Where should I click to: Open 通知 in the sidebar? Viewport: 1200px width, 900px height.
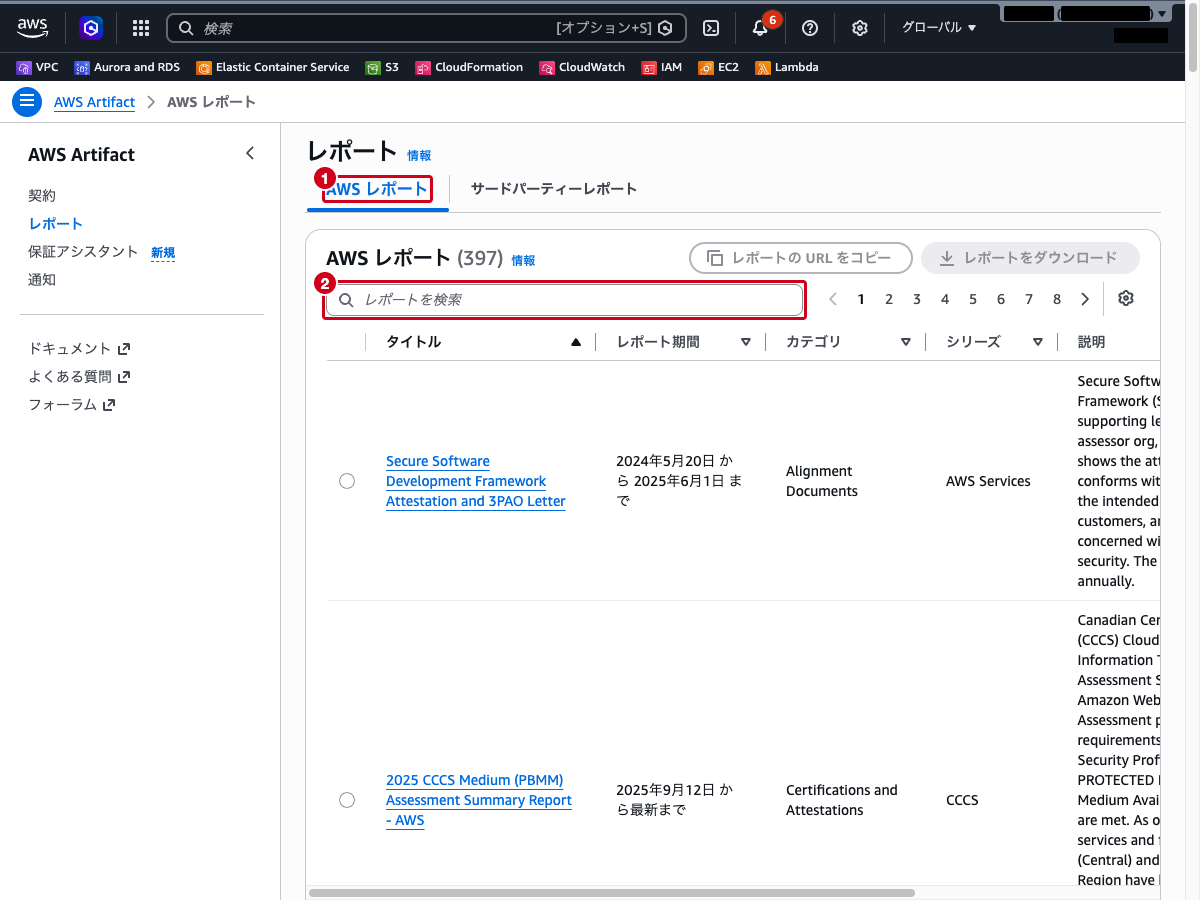point(42,280)
